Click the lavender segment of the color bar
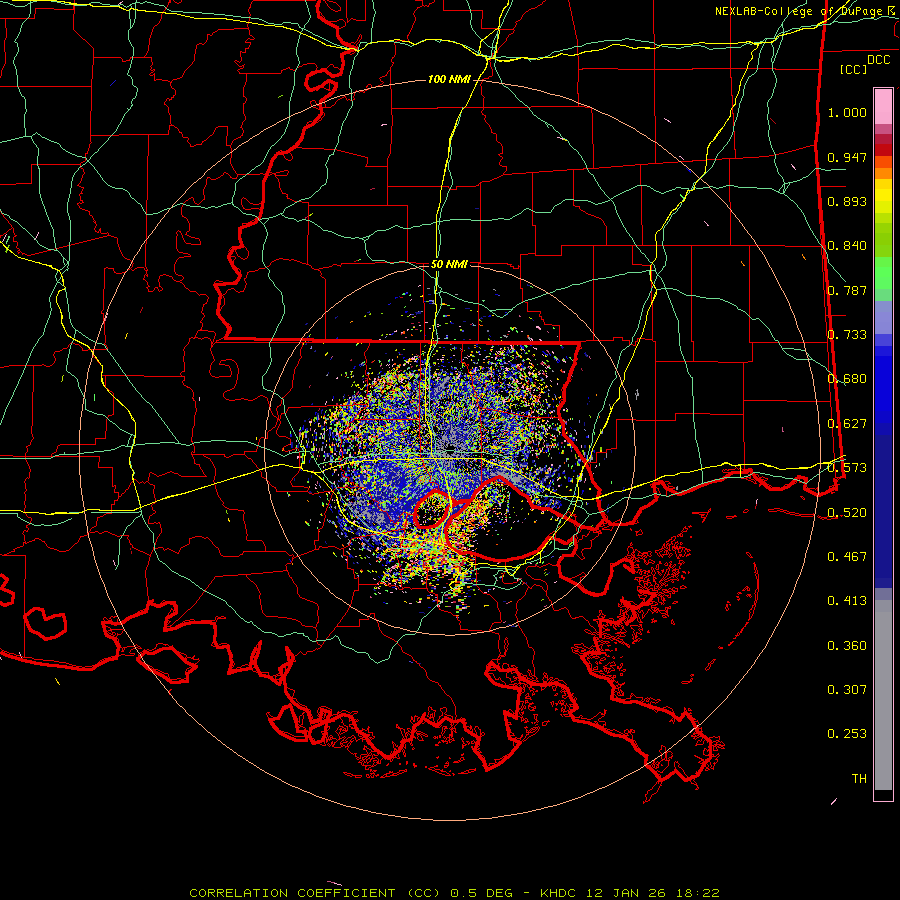This screenshot has width=900, height=900. tap(883, 317)
